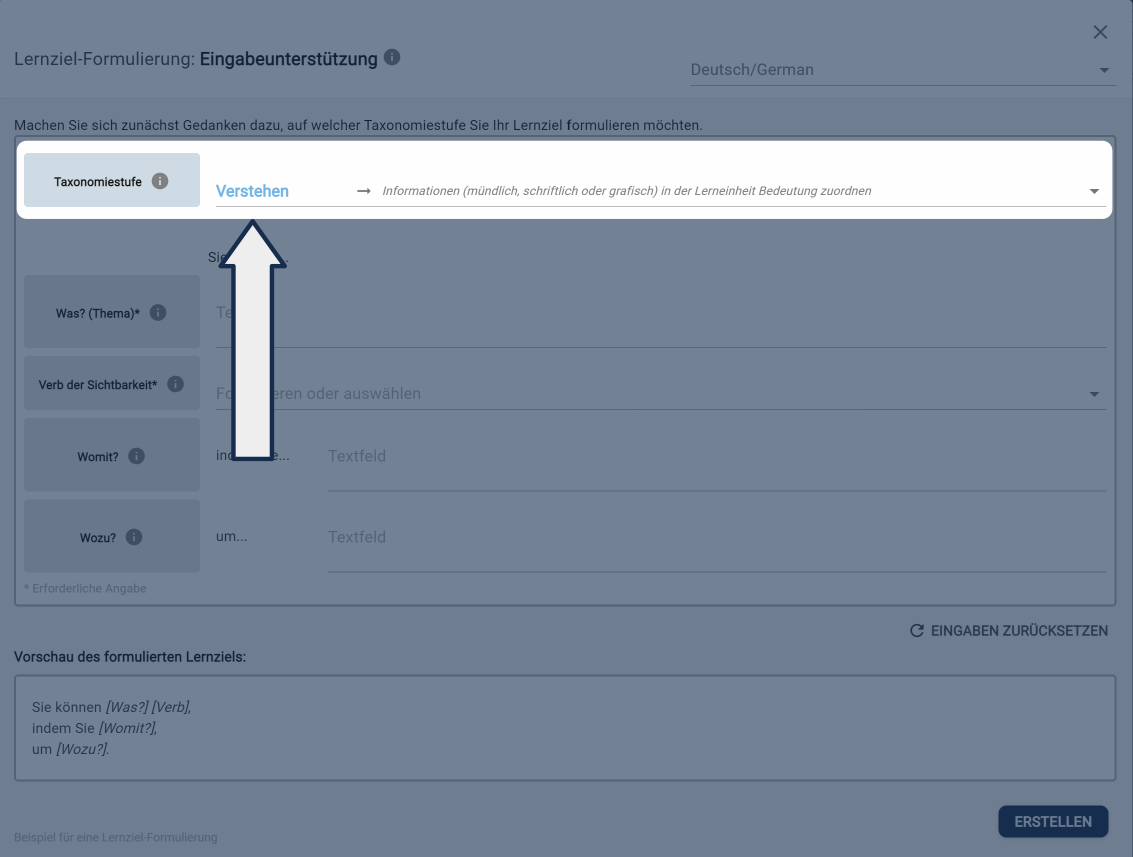Image resolution: width=1133 pixels, height=857 pixels.
Task: Close the dialog with the X icon
Action: pyautogui.click(x=1100, y=32)
